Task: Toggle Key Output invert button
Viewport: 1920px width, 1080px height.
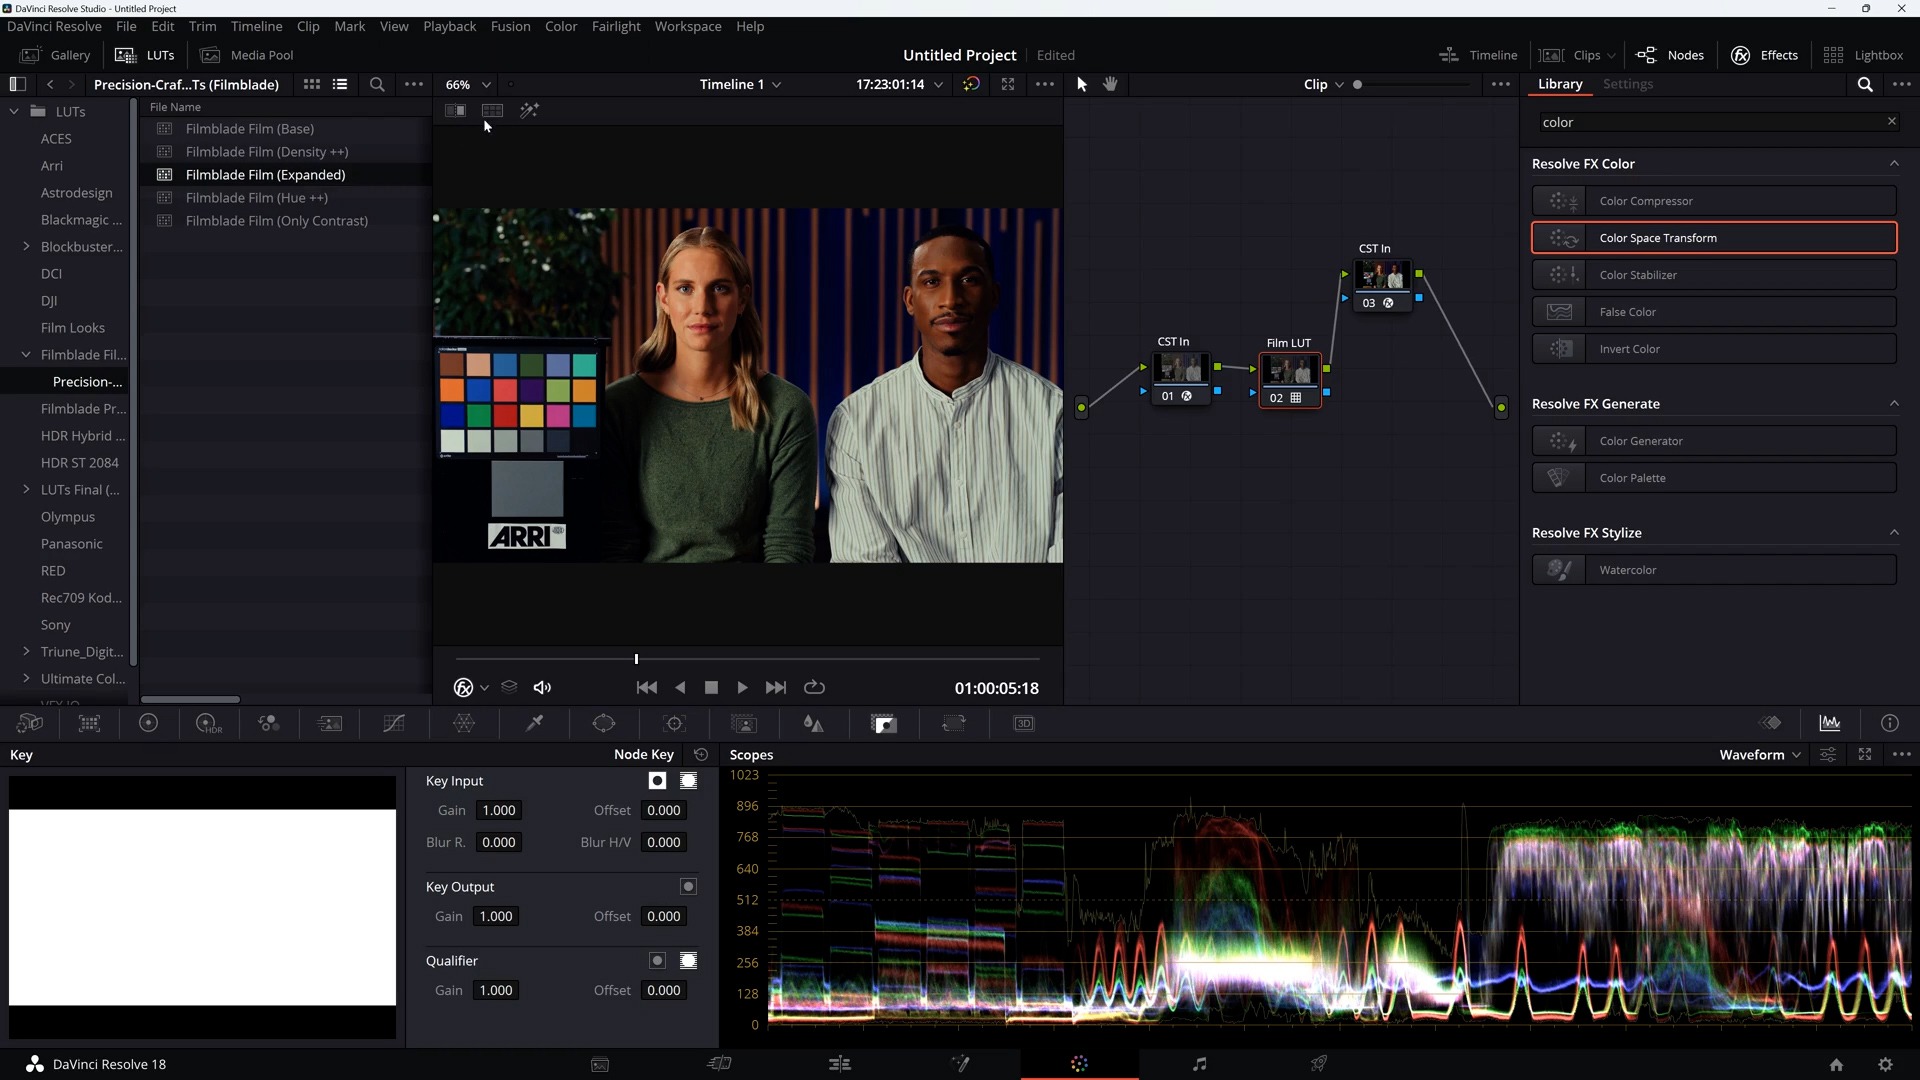Action: pos(688,887)
